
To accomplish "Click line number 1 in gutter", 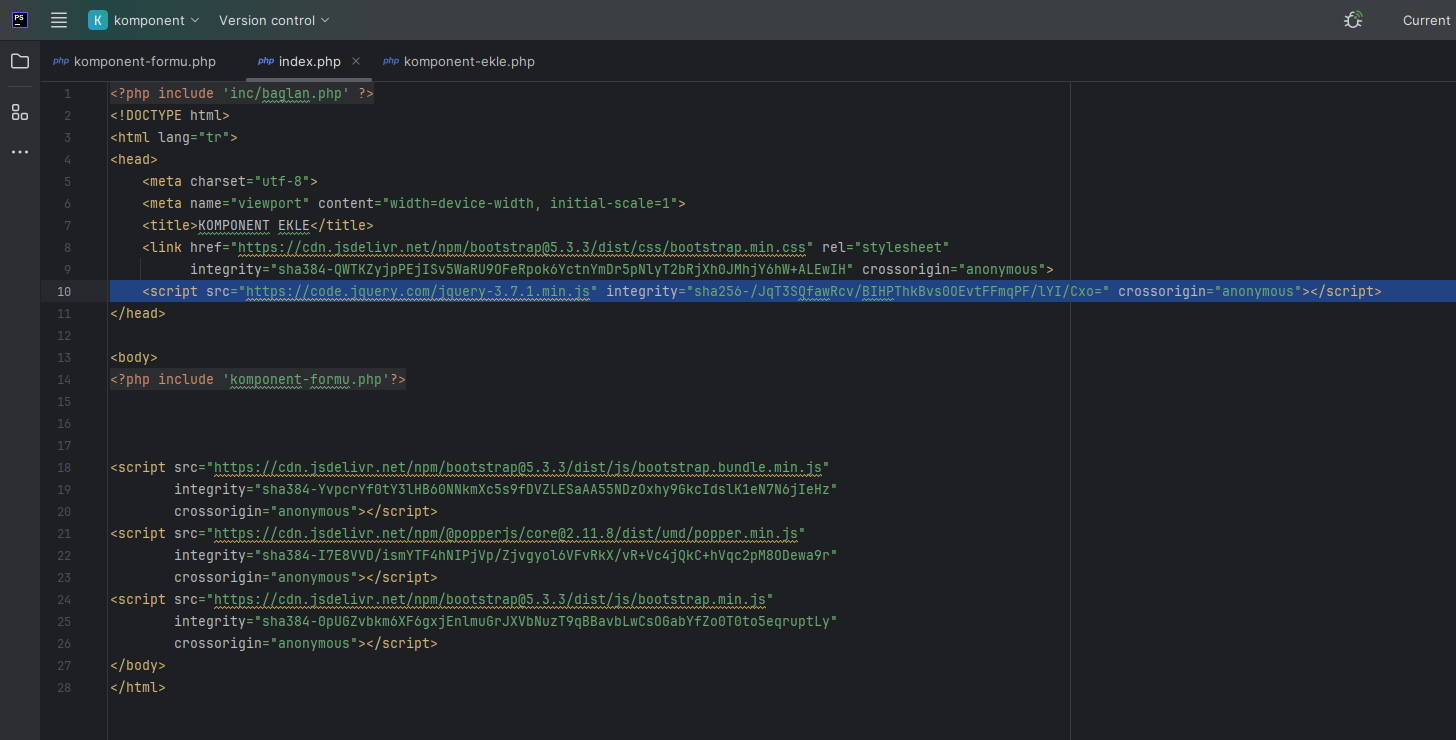I will [67, 93].
